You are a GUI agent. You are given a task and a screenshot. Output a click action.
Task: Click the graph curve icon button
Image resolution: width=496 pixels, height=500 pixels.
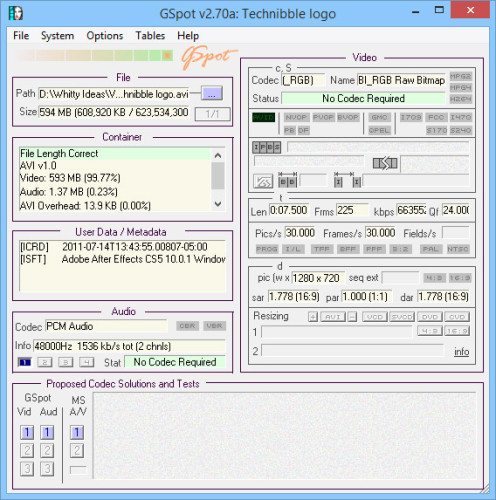point(263,182)
